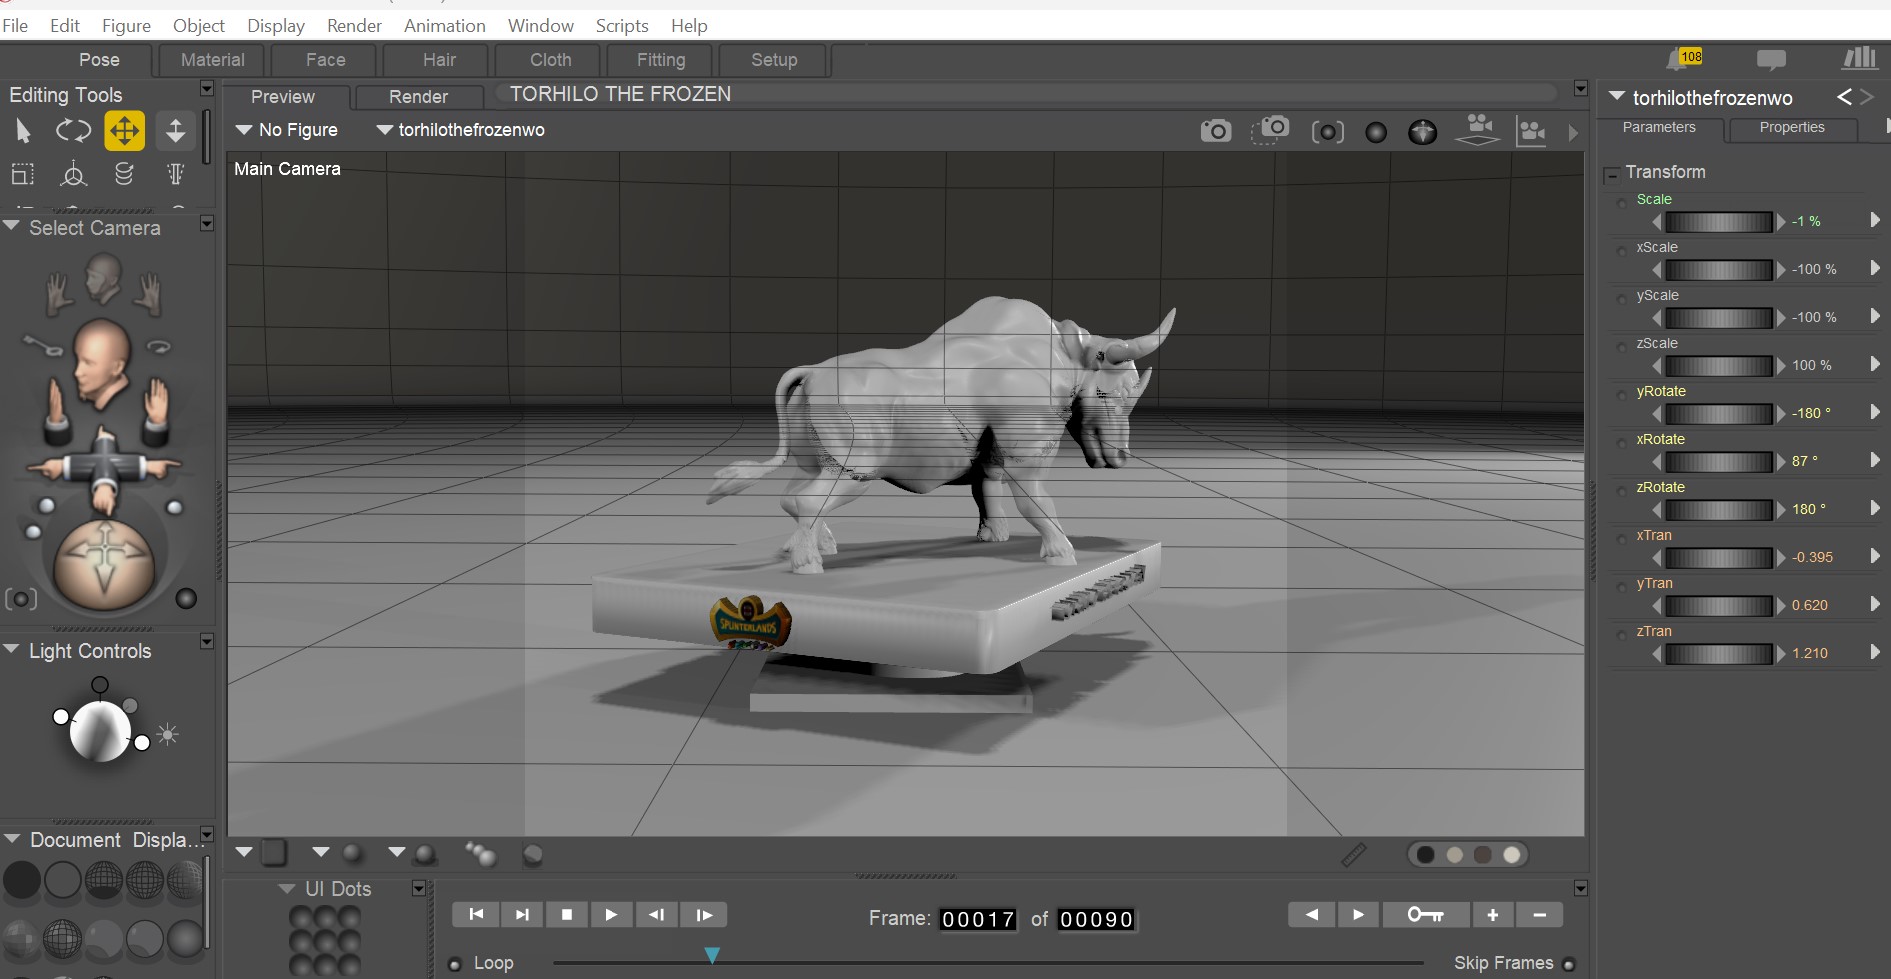Toggle the Skip Frames option
1891x979 pixels.
click(1568, 964)
